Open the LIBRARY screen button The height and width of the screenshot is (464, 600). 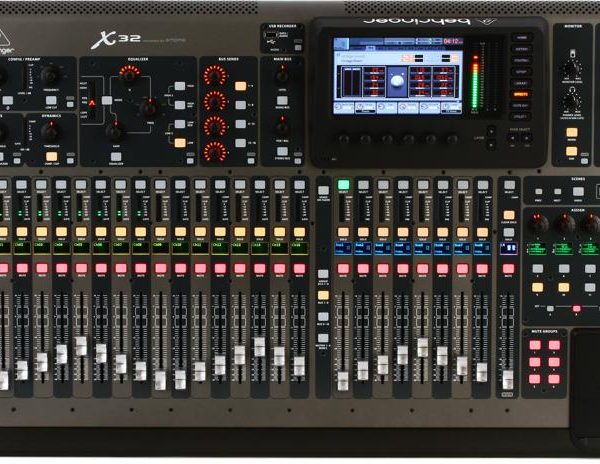click(x=520, y=83)
